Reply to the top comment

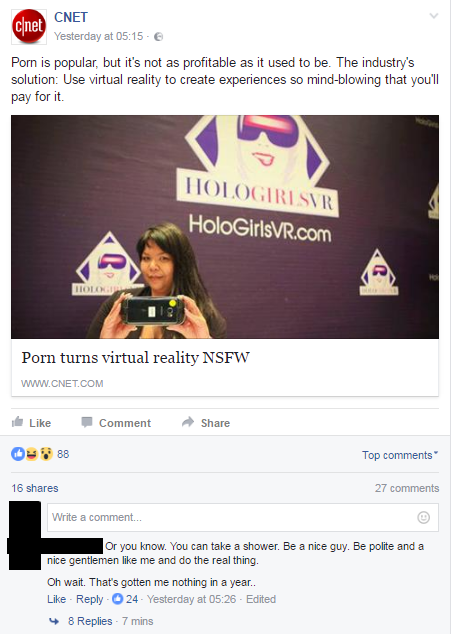(x=90, y=599)
